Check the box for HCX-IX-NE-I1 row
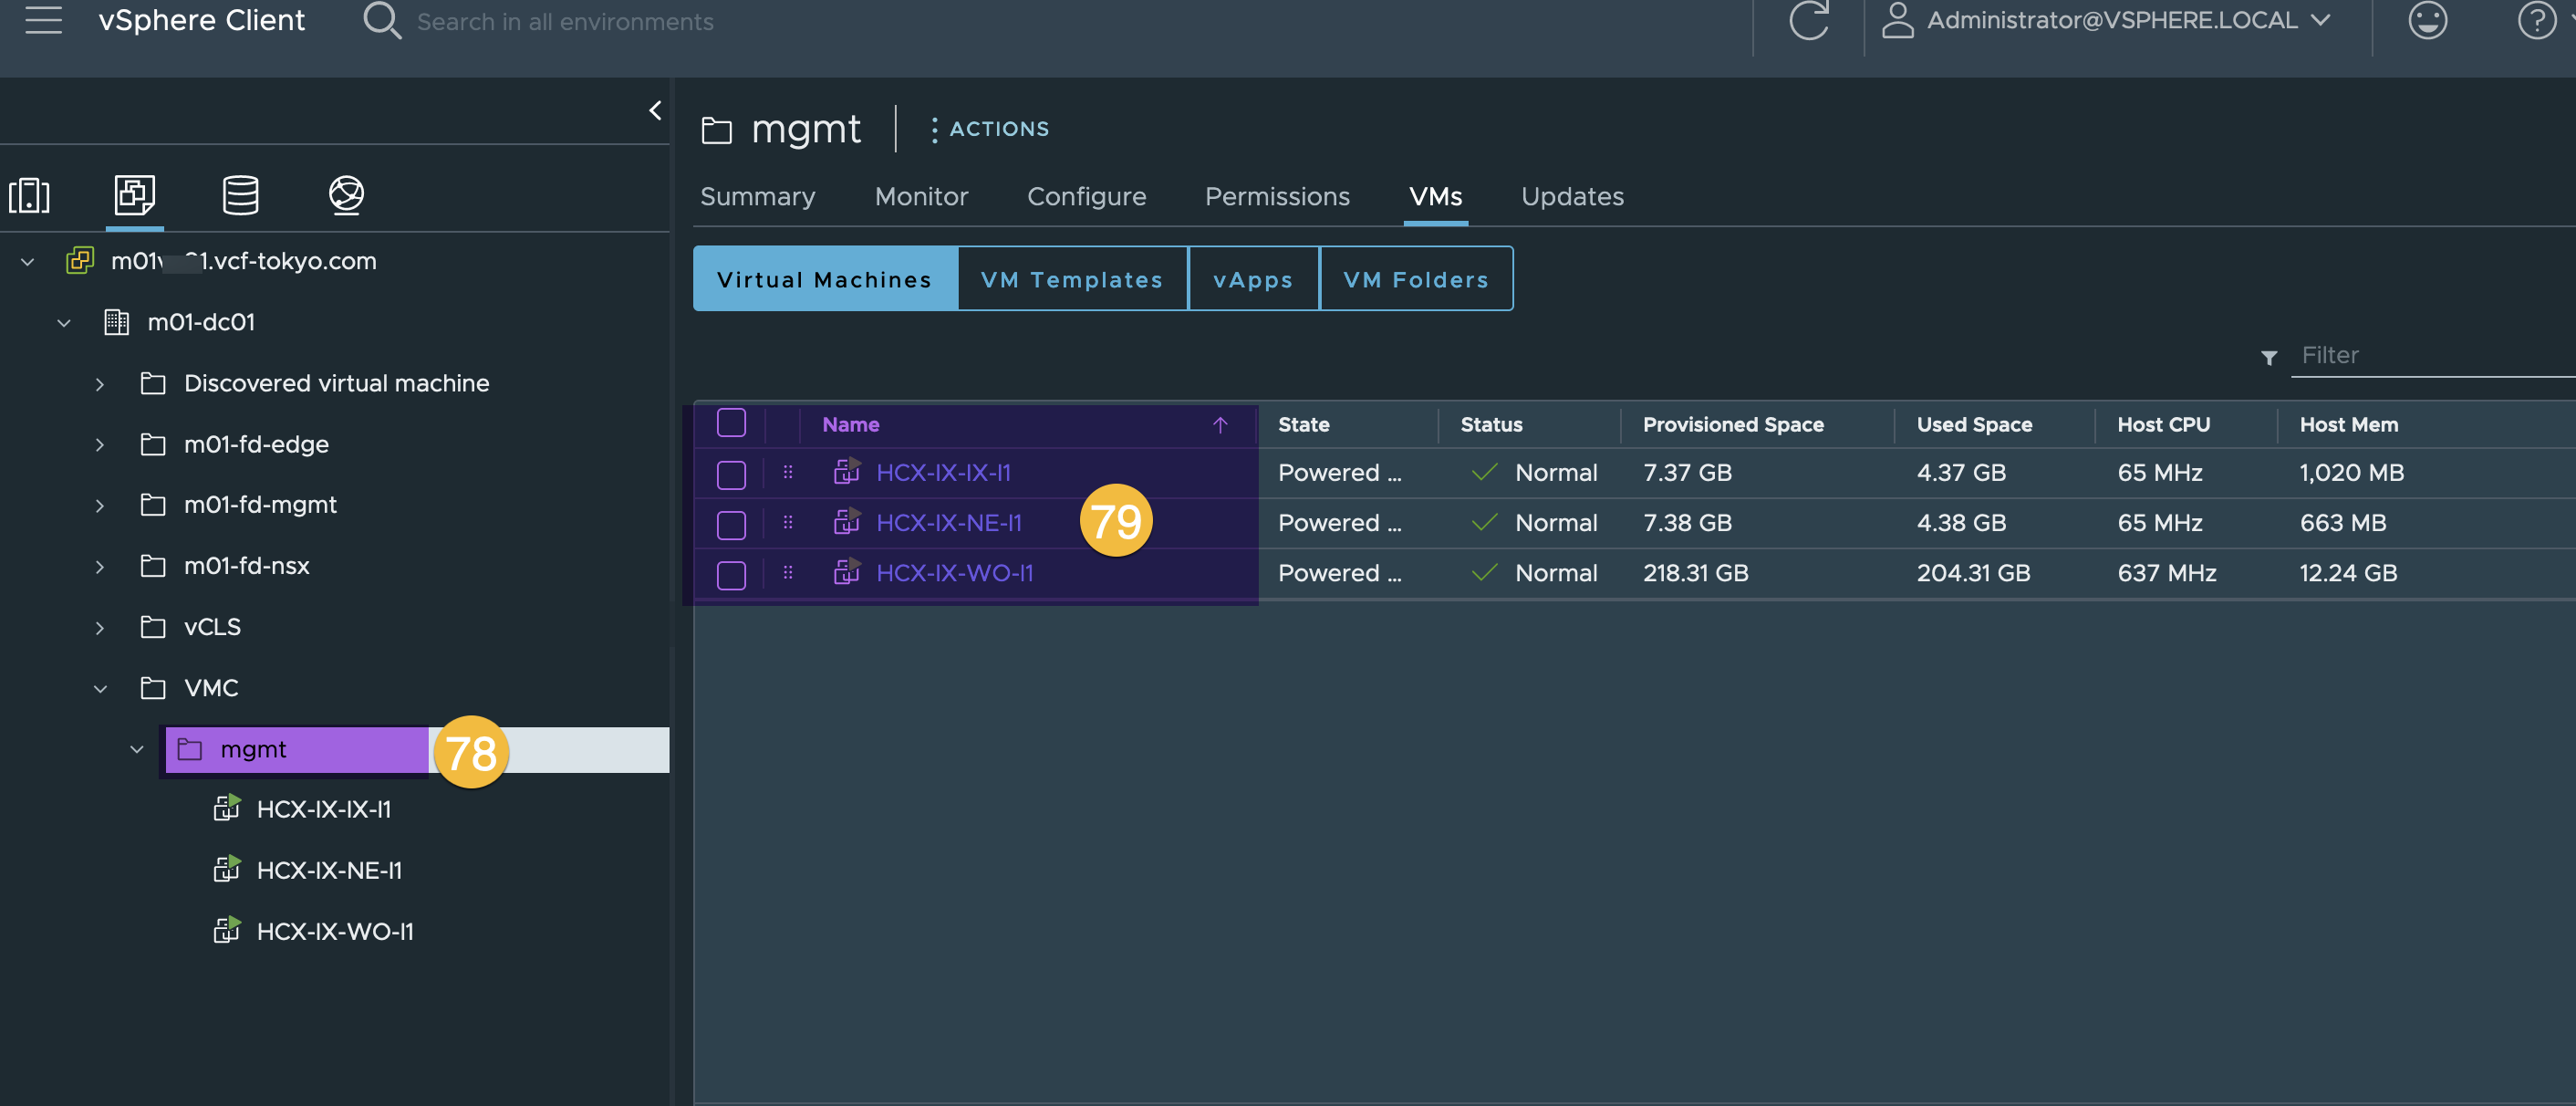The width and height of the screenshot is (2576, 1106). click(731, 524)
